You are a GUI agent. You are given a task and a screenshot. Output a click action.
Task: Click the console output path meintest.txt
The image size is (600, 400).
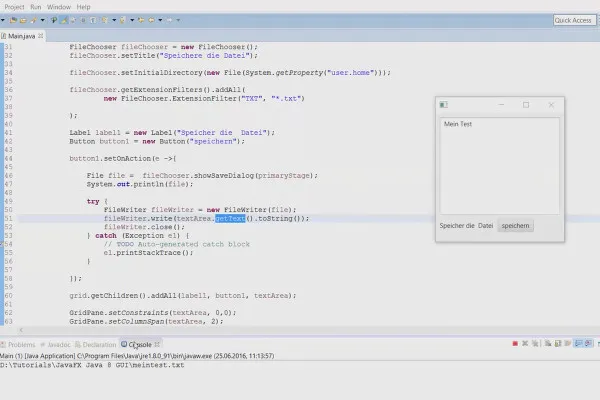pyautogui.click(x=92, y=365)
